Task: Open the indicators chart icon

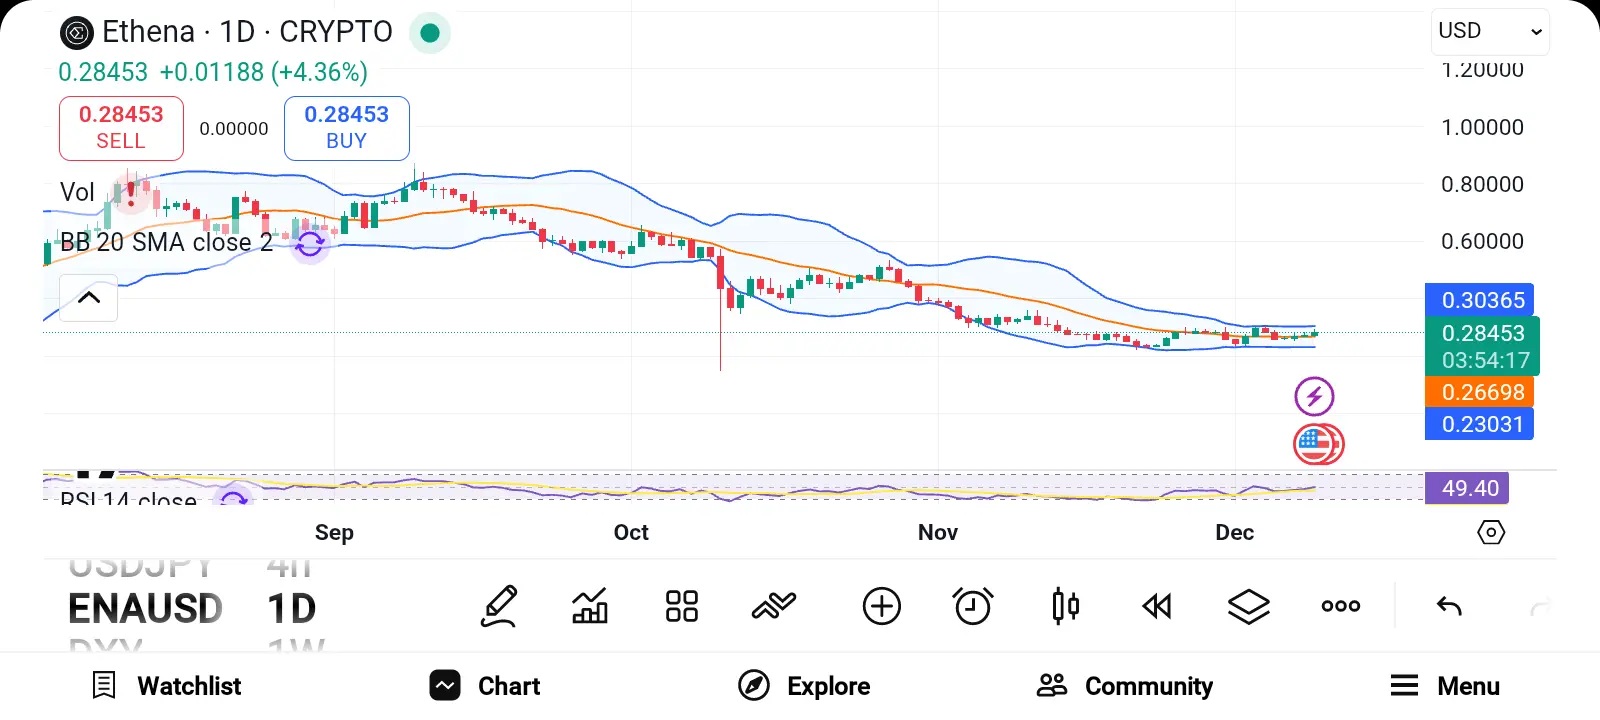Action: [590, 606]
